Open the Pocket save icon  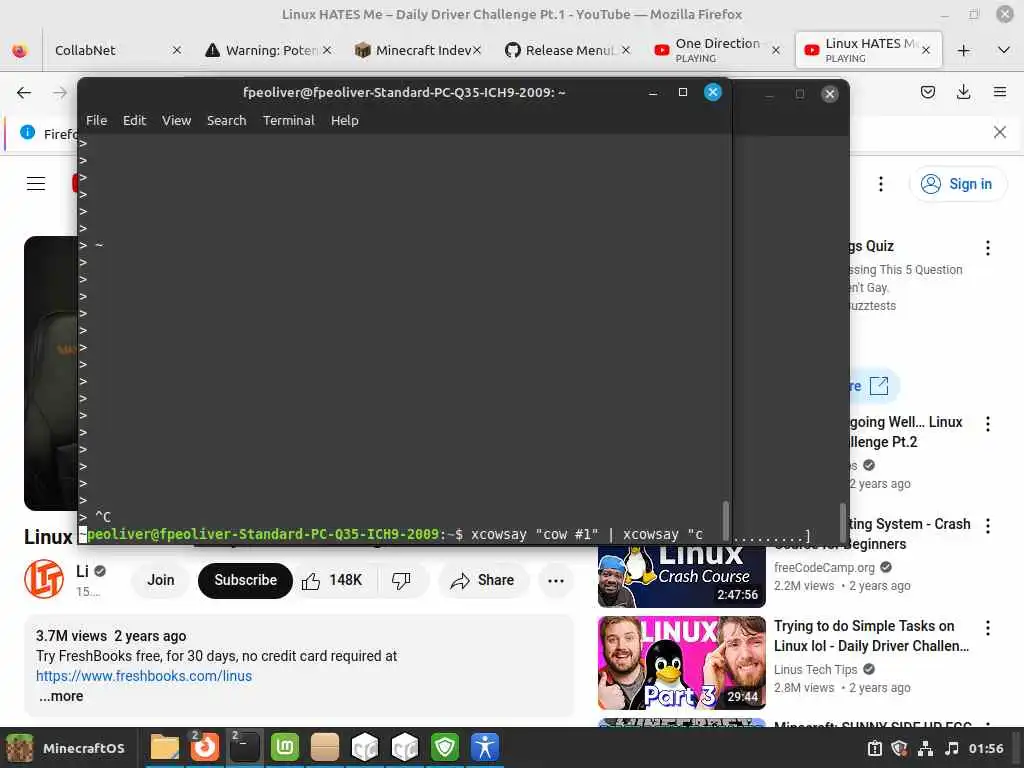(927, 92)
